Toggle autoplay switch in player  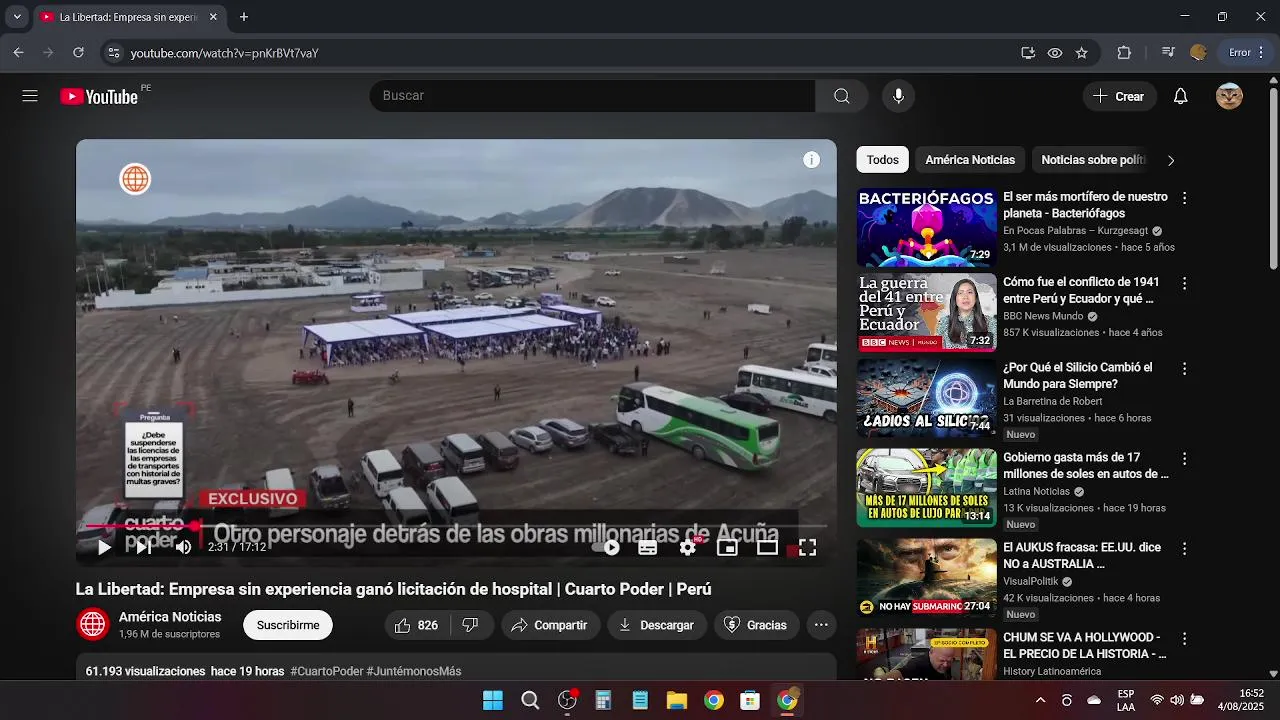pos(607,547)
